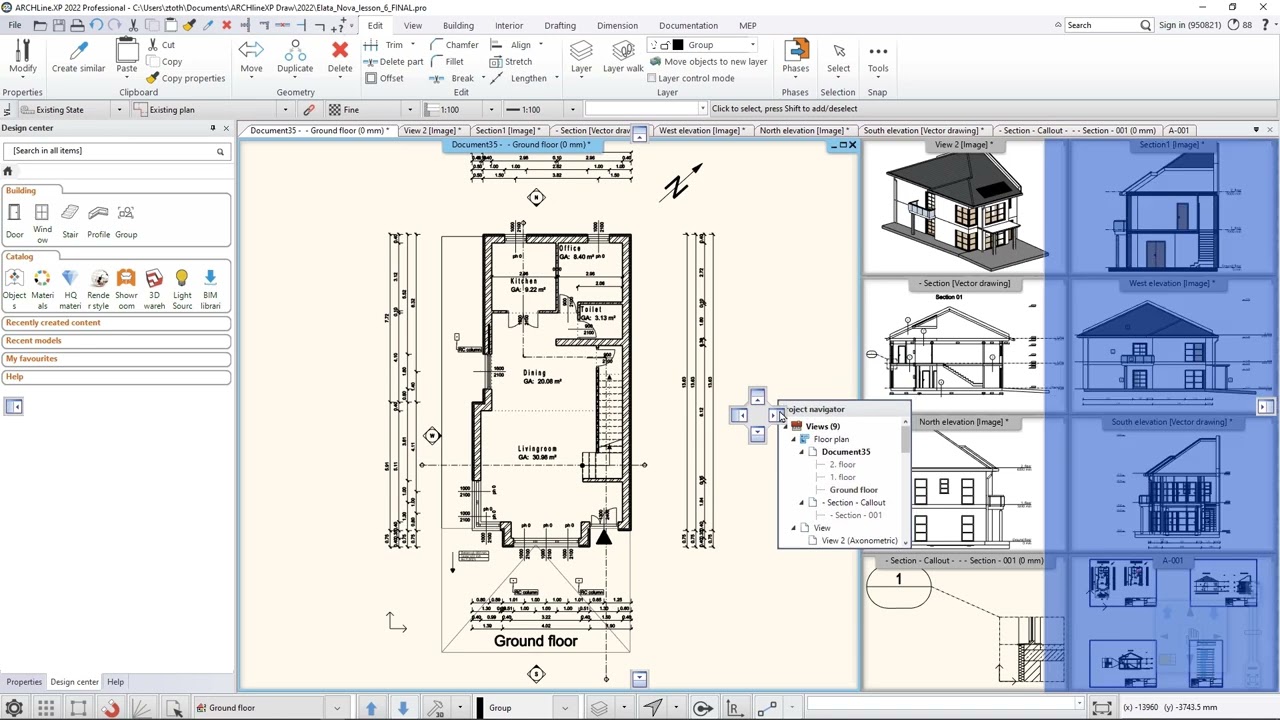Image resolution: width=1280 pixels, height=720 pixels.
Task: Toggle the link icon beside Existing plan
Action: click(x=309, y=110)
